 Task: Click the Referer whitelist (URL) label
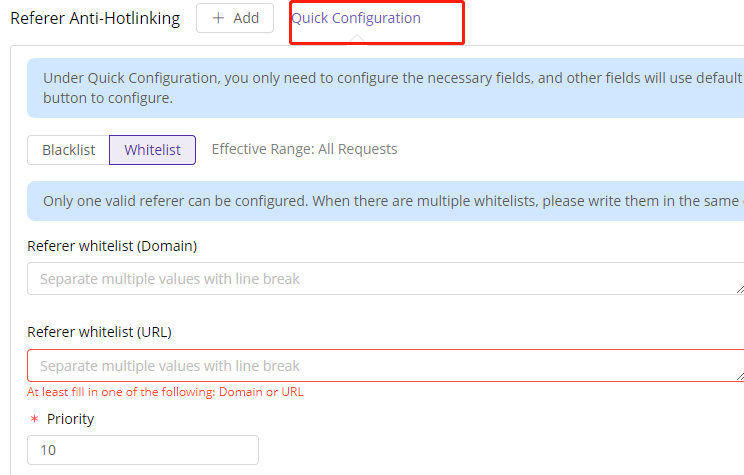(x=99, y=332)
